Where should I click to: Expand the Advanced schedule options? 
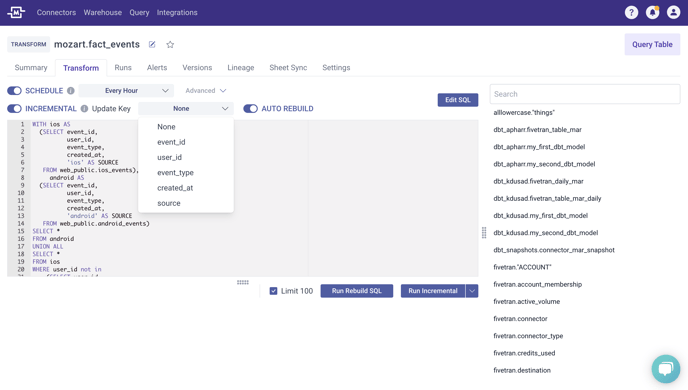tap(205, 91)
